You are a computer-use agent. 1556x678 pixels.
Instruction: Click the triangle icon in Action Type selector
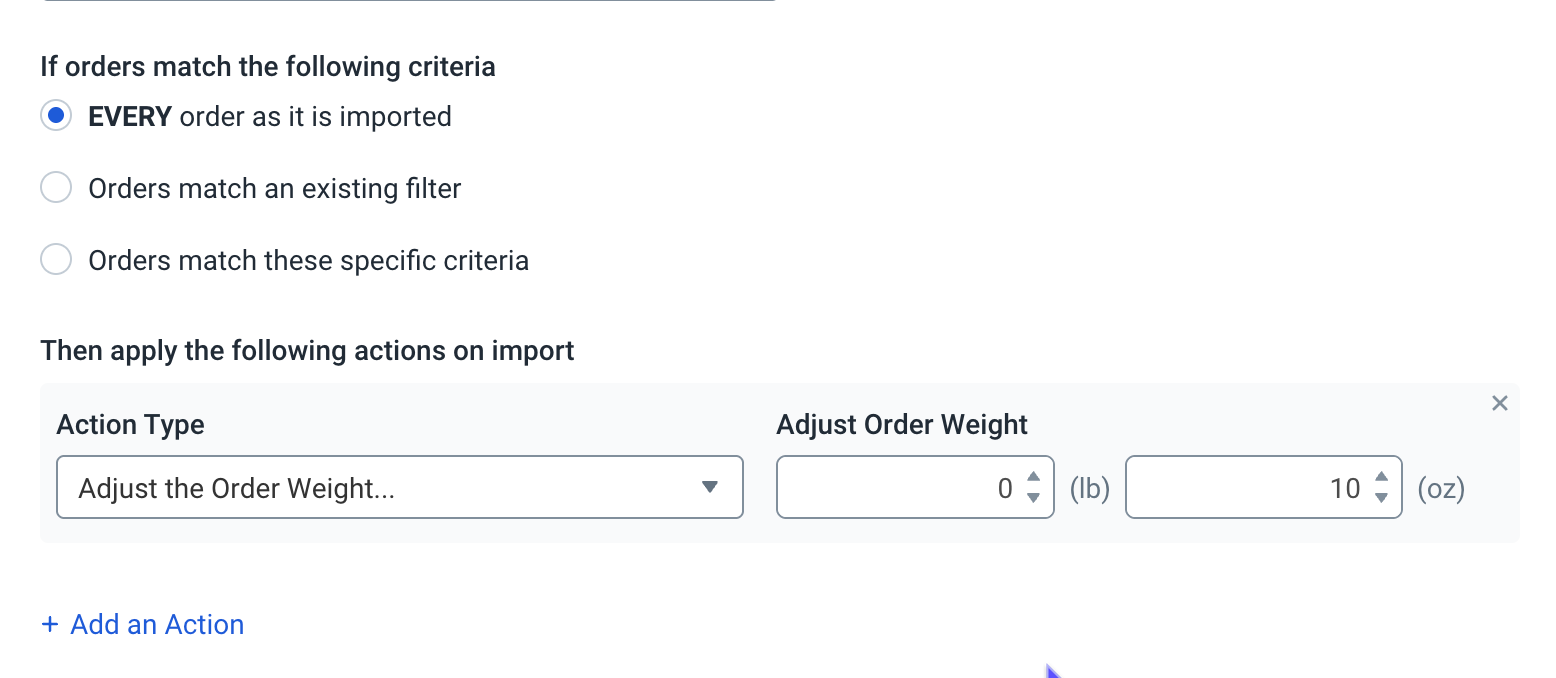pos(710,487)
